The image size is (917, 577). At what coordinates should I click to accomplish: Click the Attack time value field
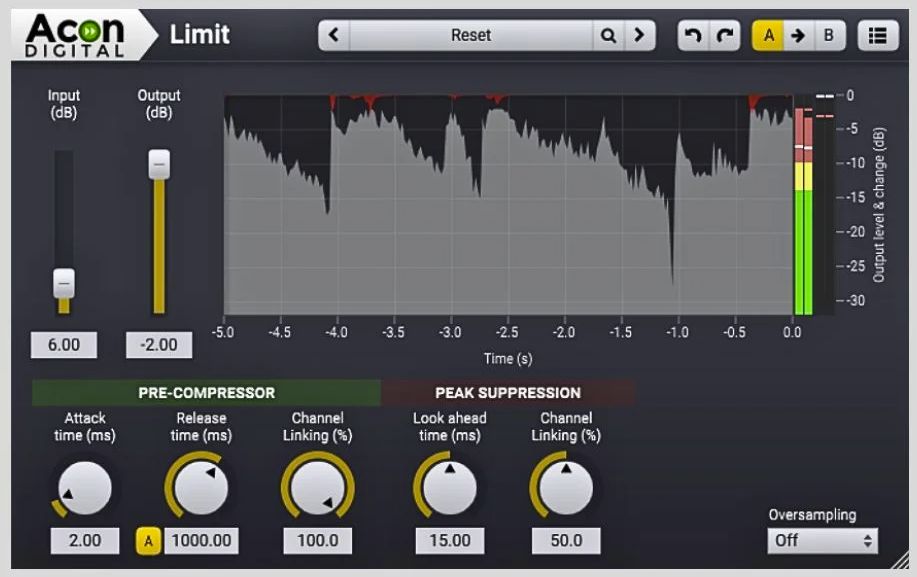coord(85,541)
